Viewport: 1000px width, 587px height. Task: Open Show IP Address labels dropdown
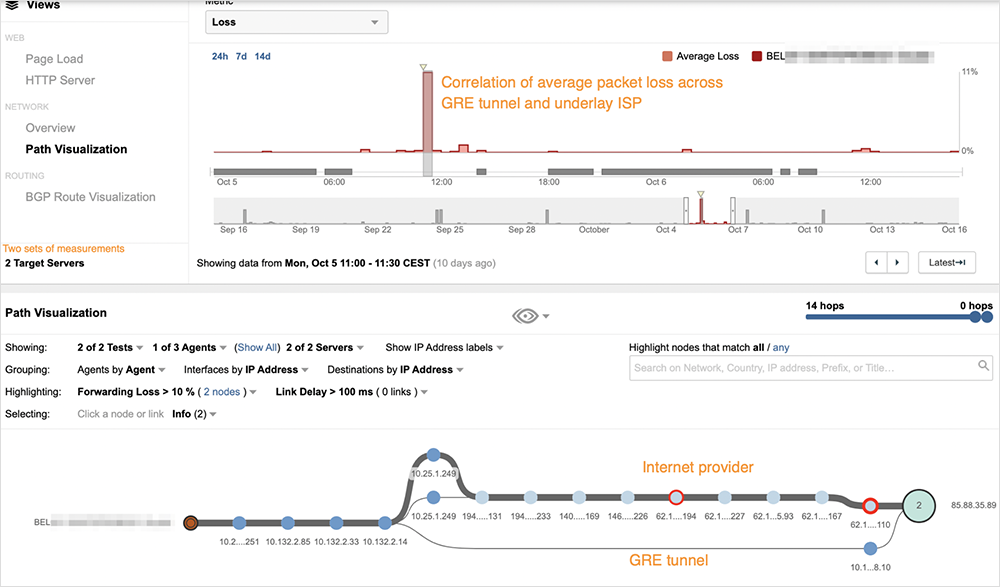(x=444, y=348)
